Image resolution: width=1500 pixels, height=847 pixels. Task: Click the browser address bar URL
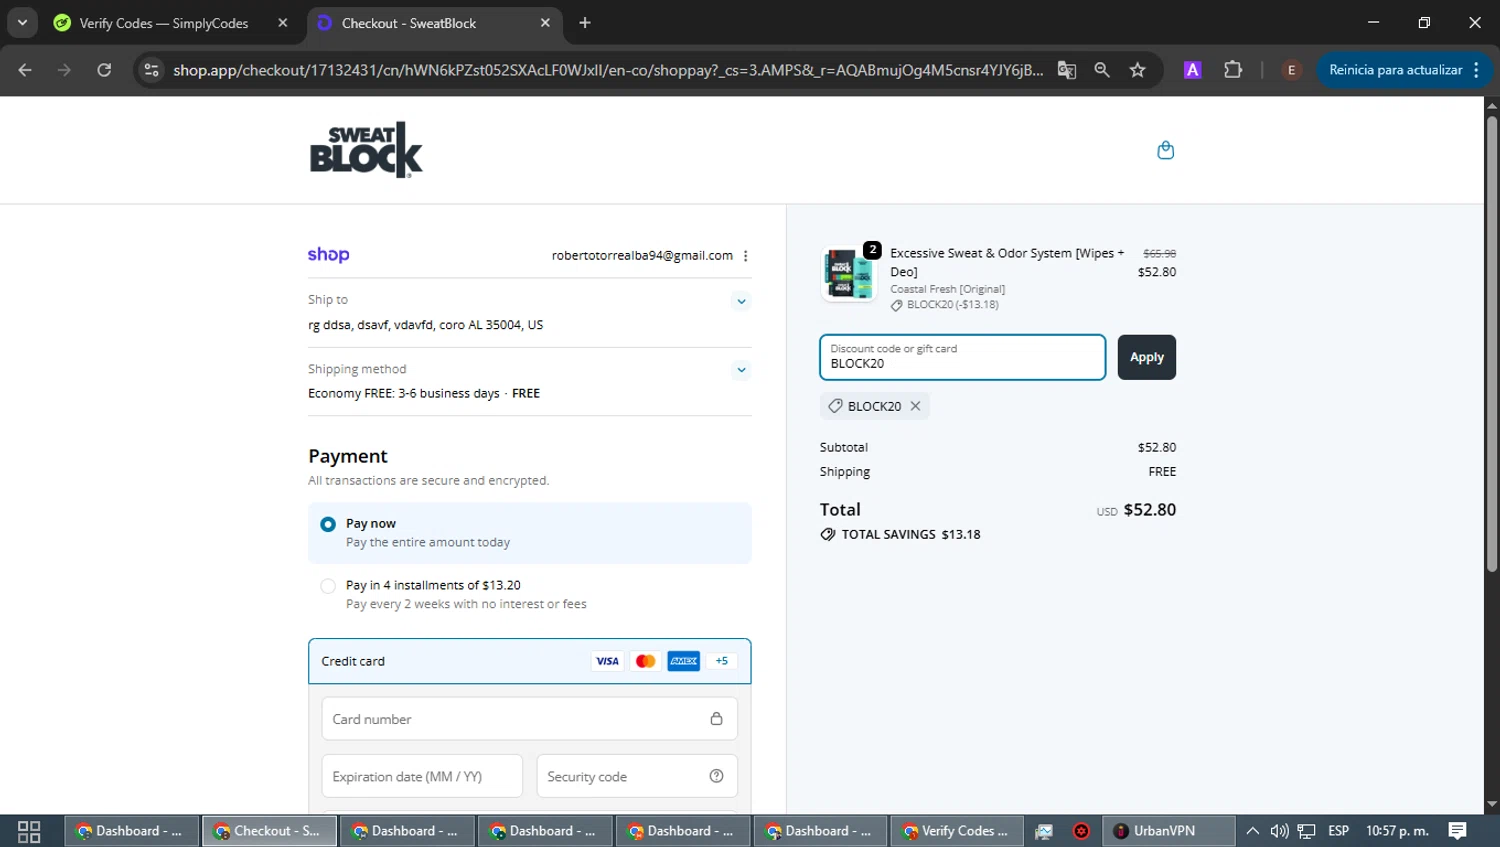[x=607, y=70]
